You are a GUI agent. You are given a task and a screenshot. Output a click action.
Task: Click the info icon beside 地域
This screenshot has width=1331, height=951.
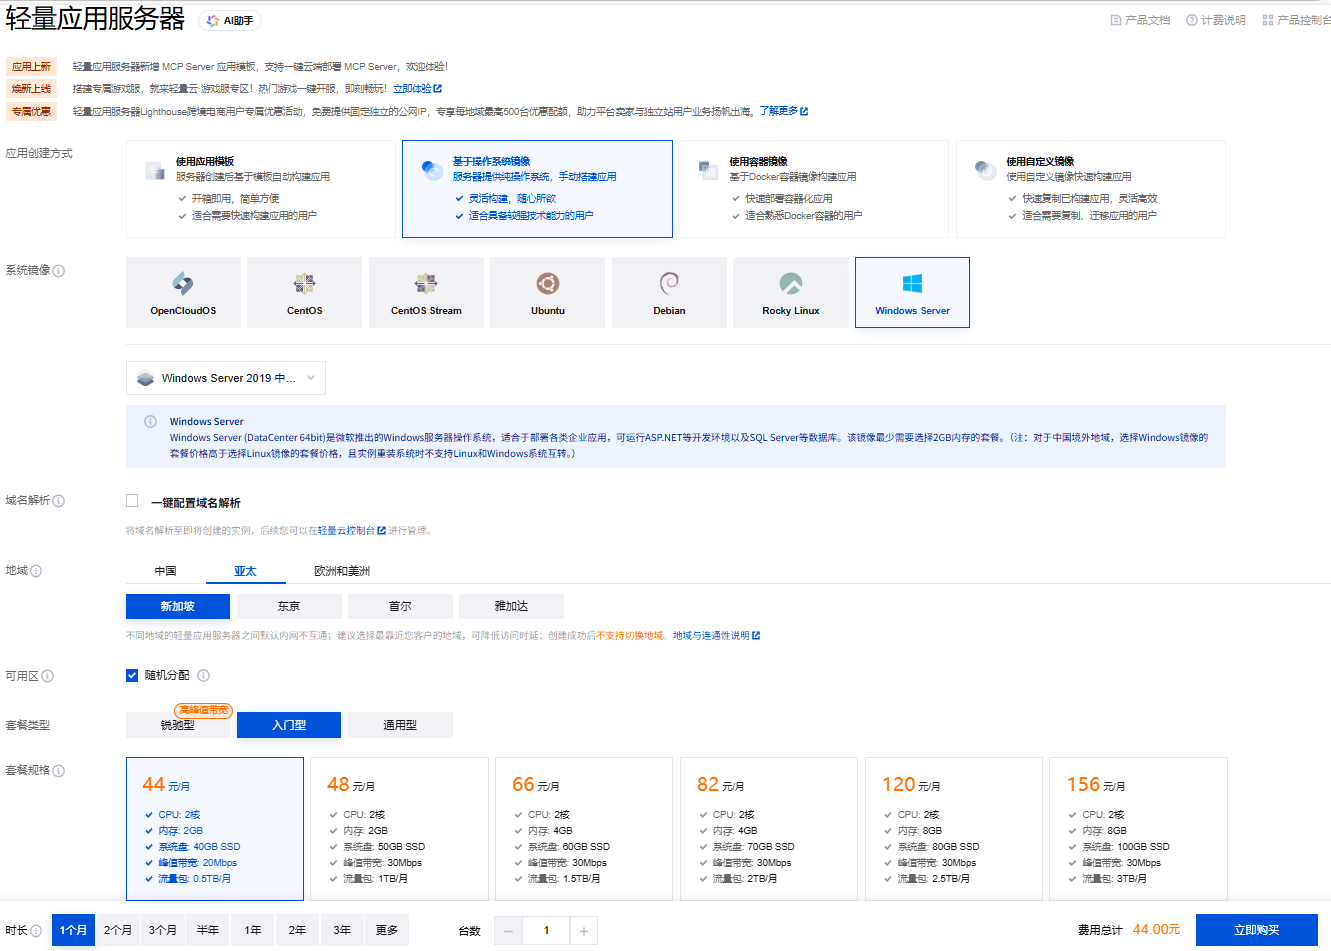(36, 571)
